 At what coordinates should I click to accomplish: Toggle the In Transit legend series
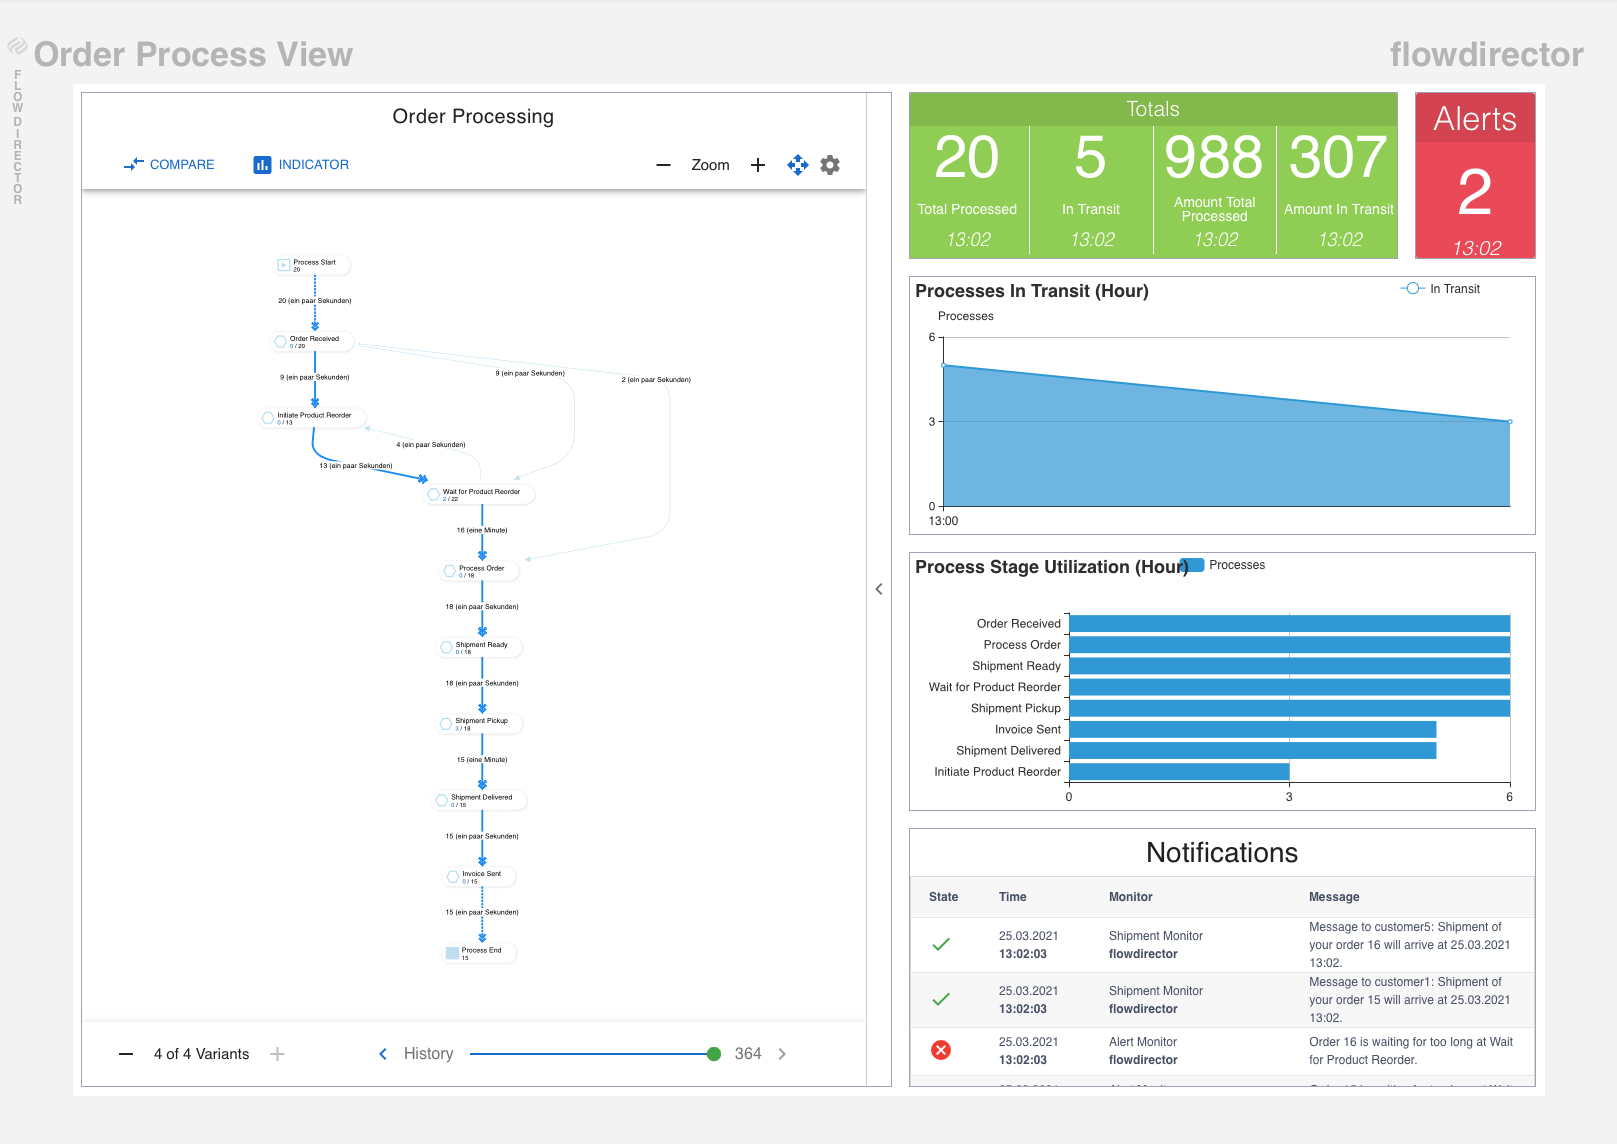pos(1440,289)
